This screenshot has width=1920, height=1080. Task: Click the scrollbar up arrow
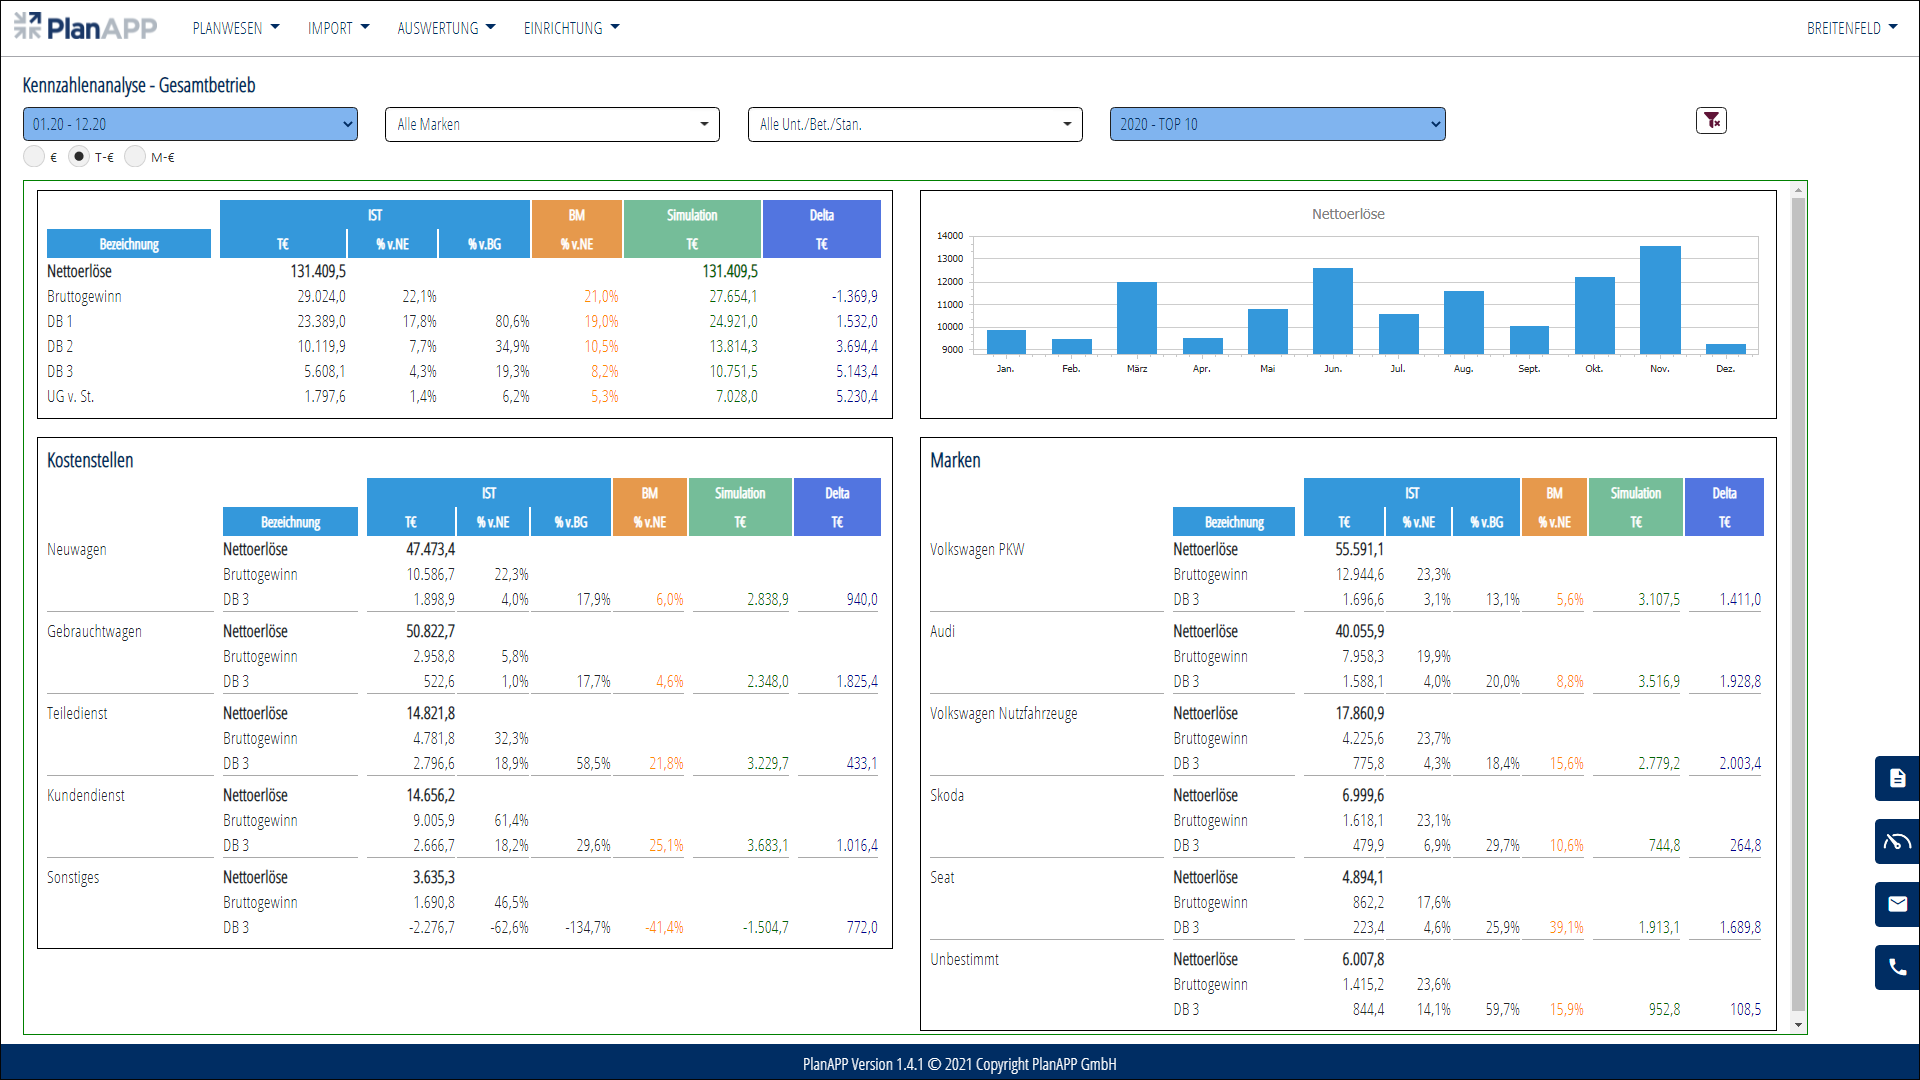pos(1799,190)
